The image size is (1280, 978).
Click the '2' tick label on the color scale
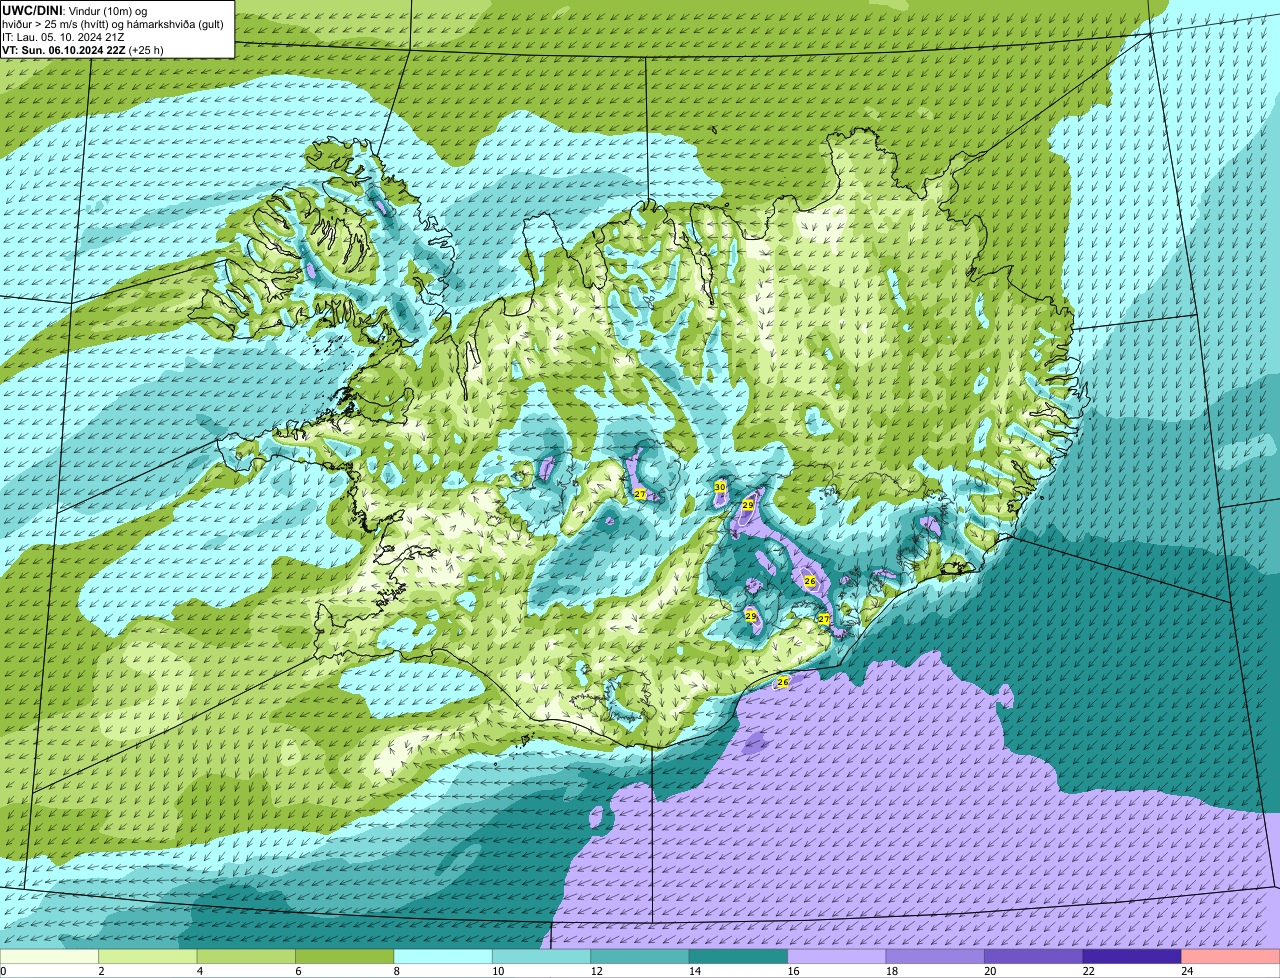coord(101,971)
